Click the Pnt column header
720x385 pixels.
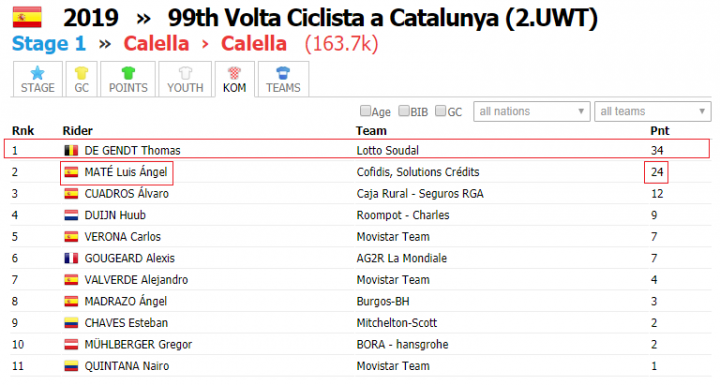(x=659, y=131)
